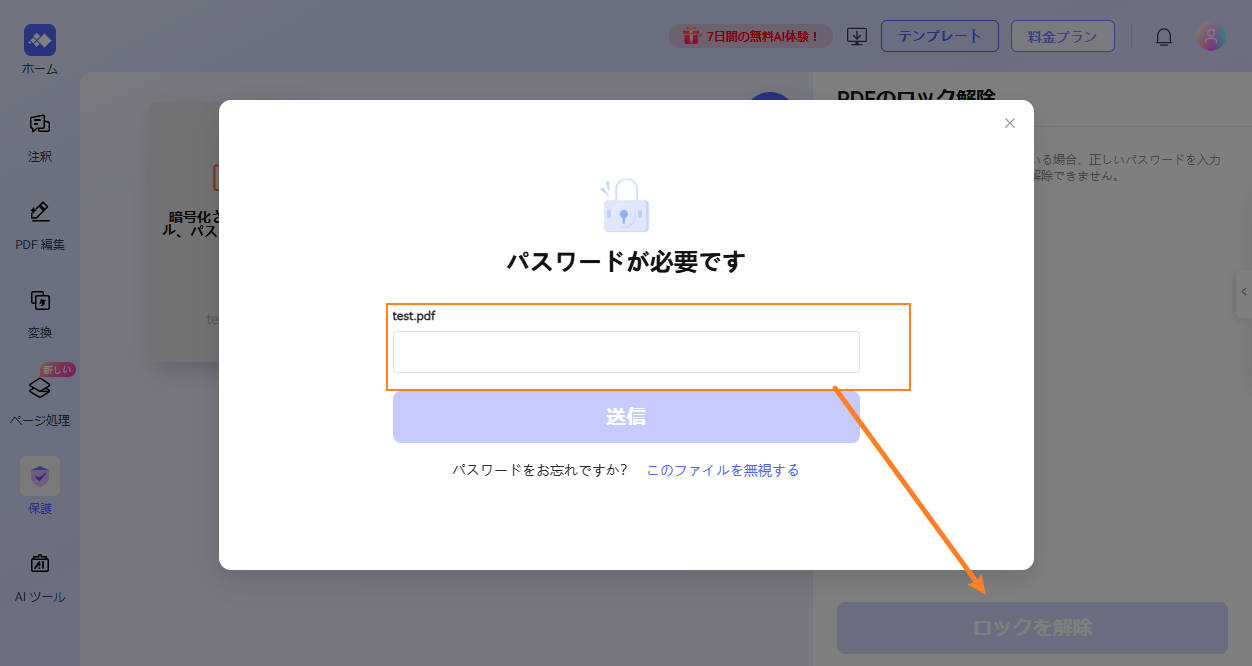1252x666 pixels.
Task: Open the 料金プラン pricing page
Action: [x=1062, y=36]
